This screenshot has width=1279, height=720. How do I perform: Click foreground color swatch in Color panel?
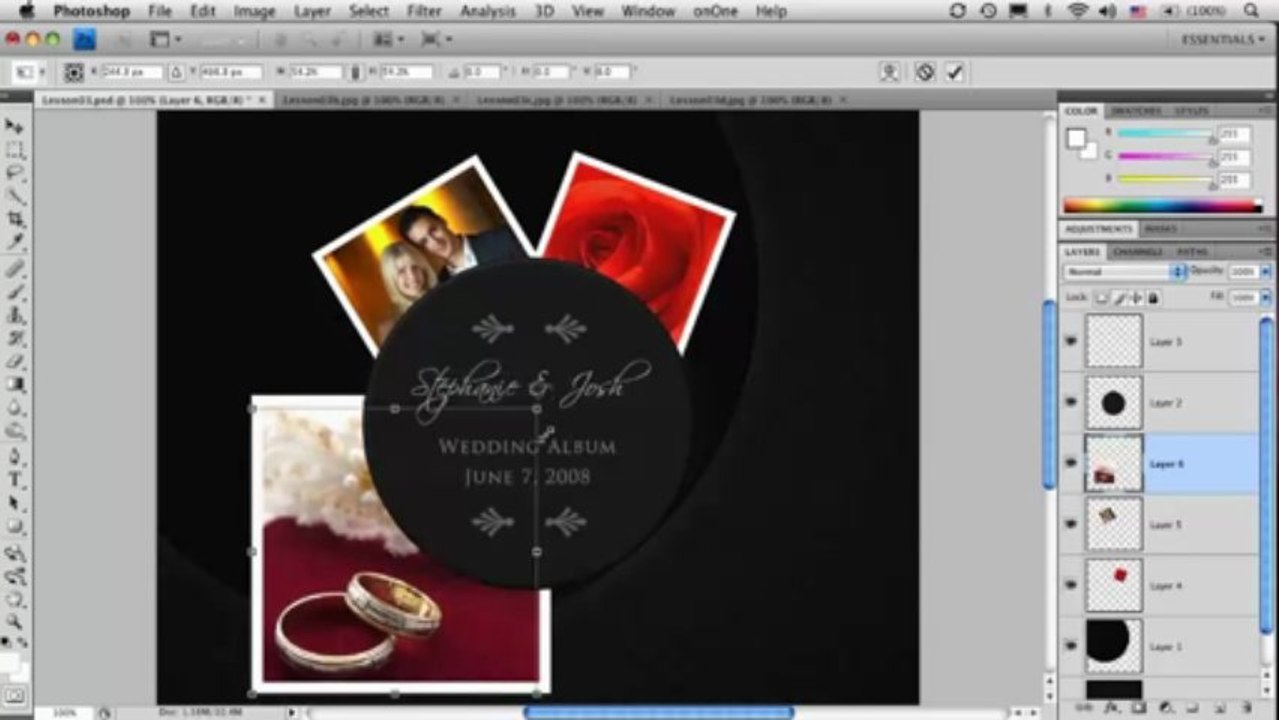coord(1075,139)
